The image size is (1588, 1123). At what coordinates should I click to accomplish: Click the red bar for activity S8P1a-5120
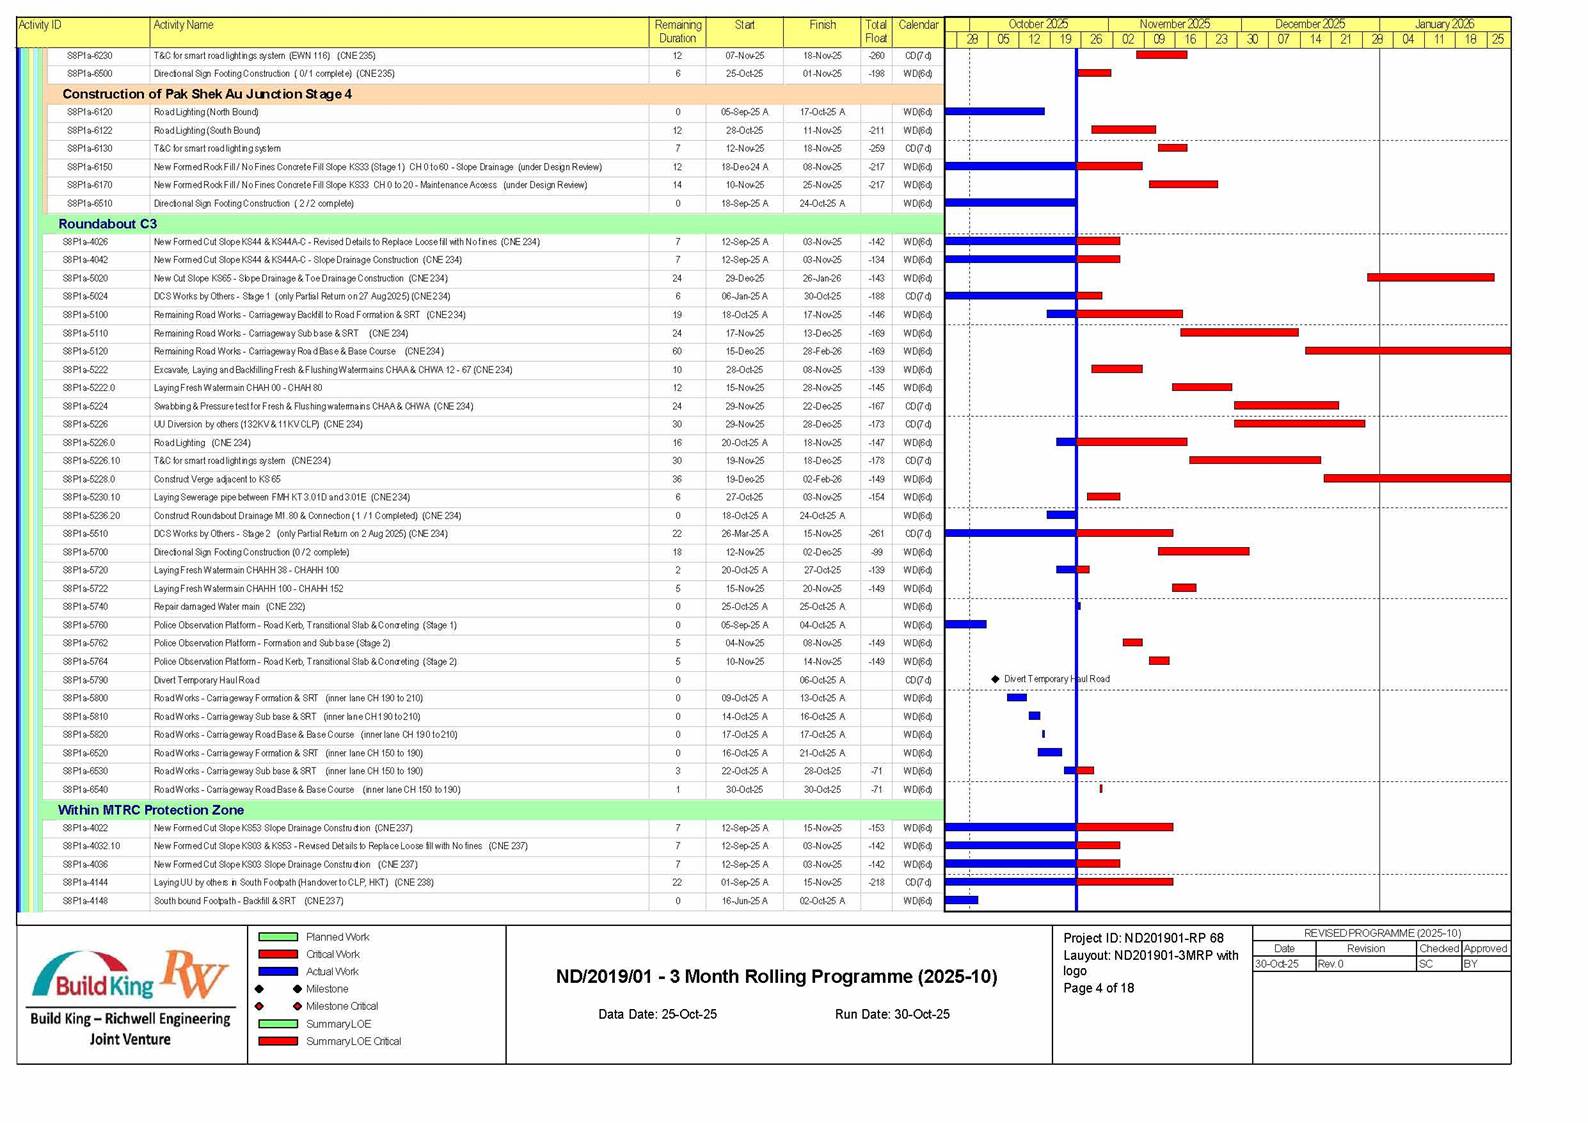(x=1406, y=351)
